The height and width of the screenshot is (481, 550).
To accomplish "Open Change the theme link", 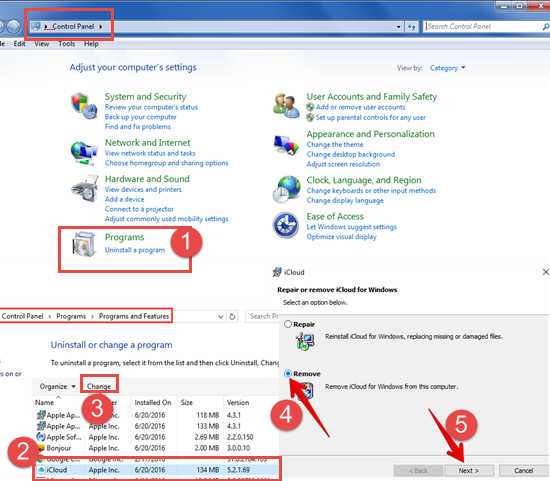I will [x=335, y=145].
